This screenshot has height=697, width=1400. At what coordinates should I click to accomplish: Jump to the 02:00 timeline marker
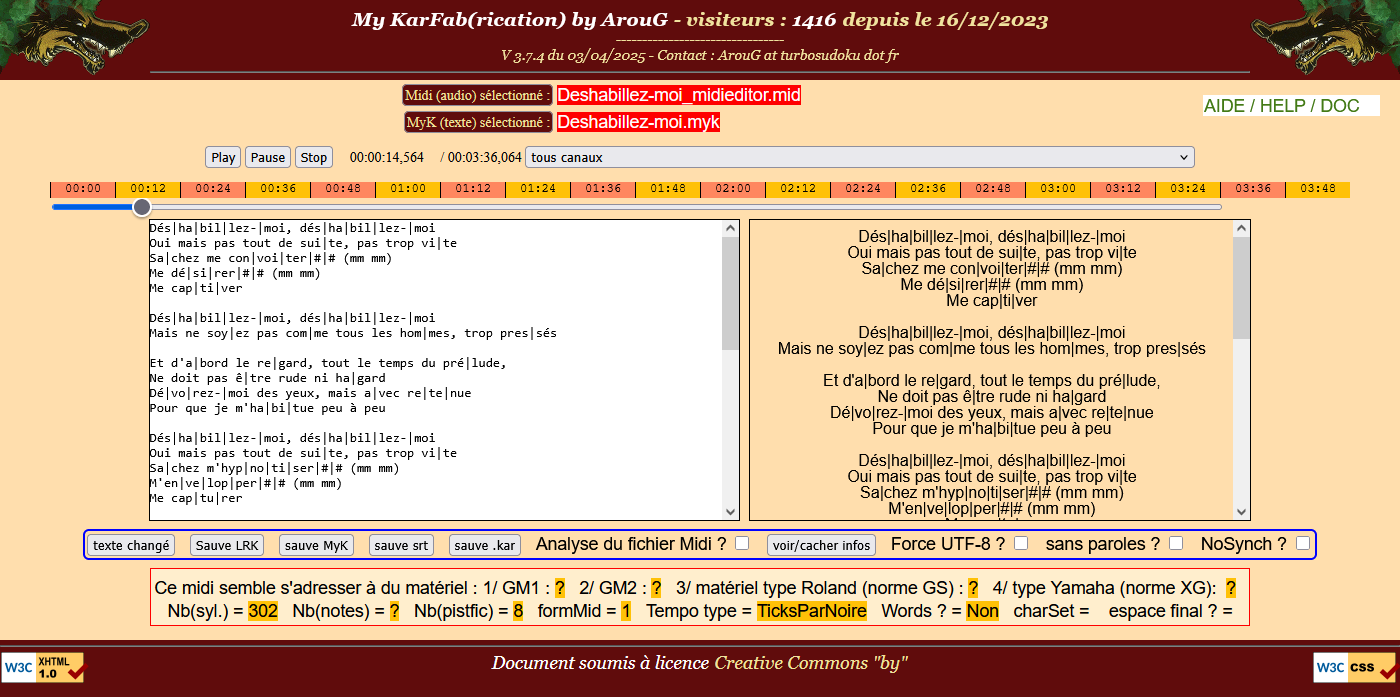pyautogui.click(x=733, y=189)
